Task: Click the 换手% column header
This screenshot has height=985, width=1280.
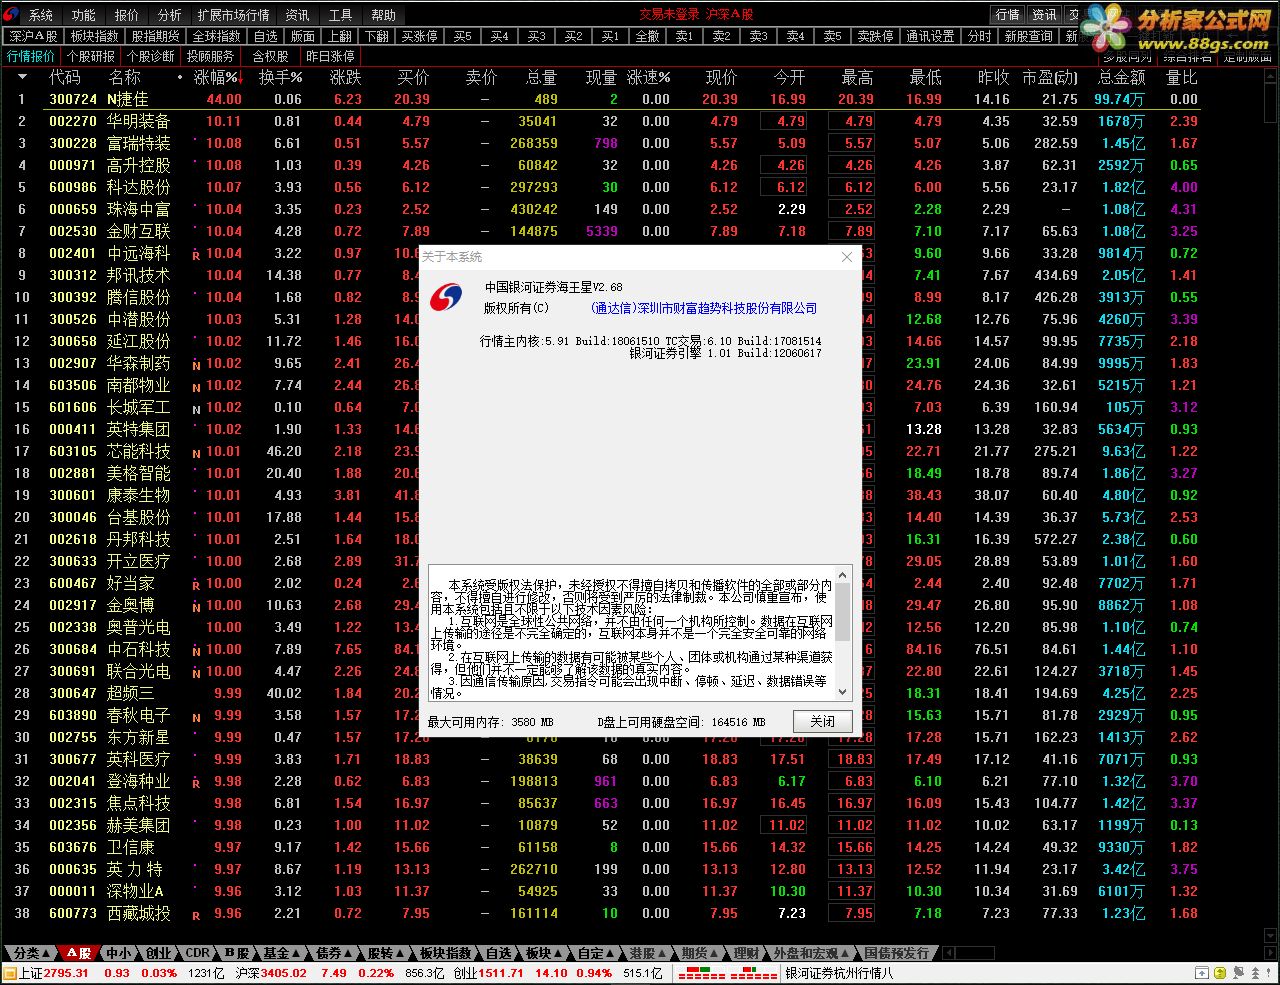Action: [x=280, y=77]
